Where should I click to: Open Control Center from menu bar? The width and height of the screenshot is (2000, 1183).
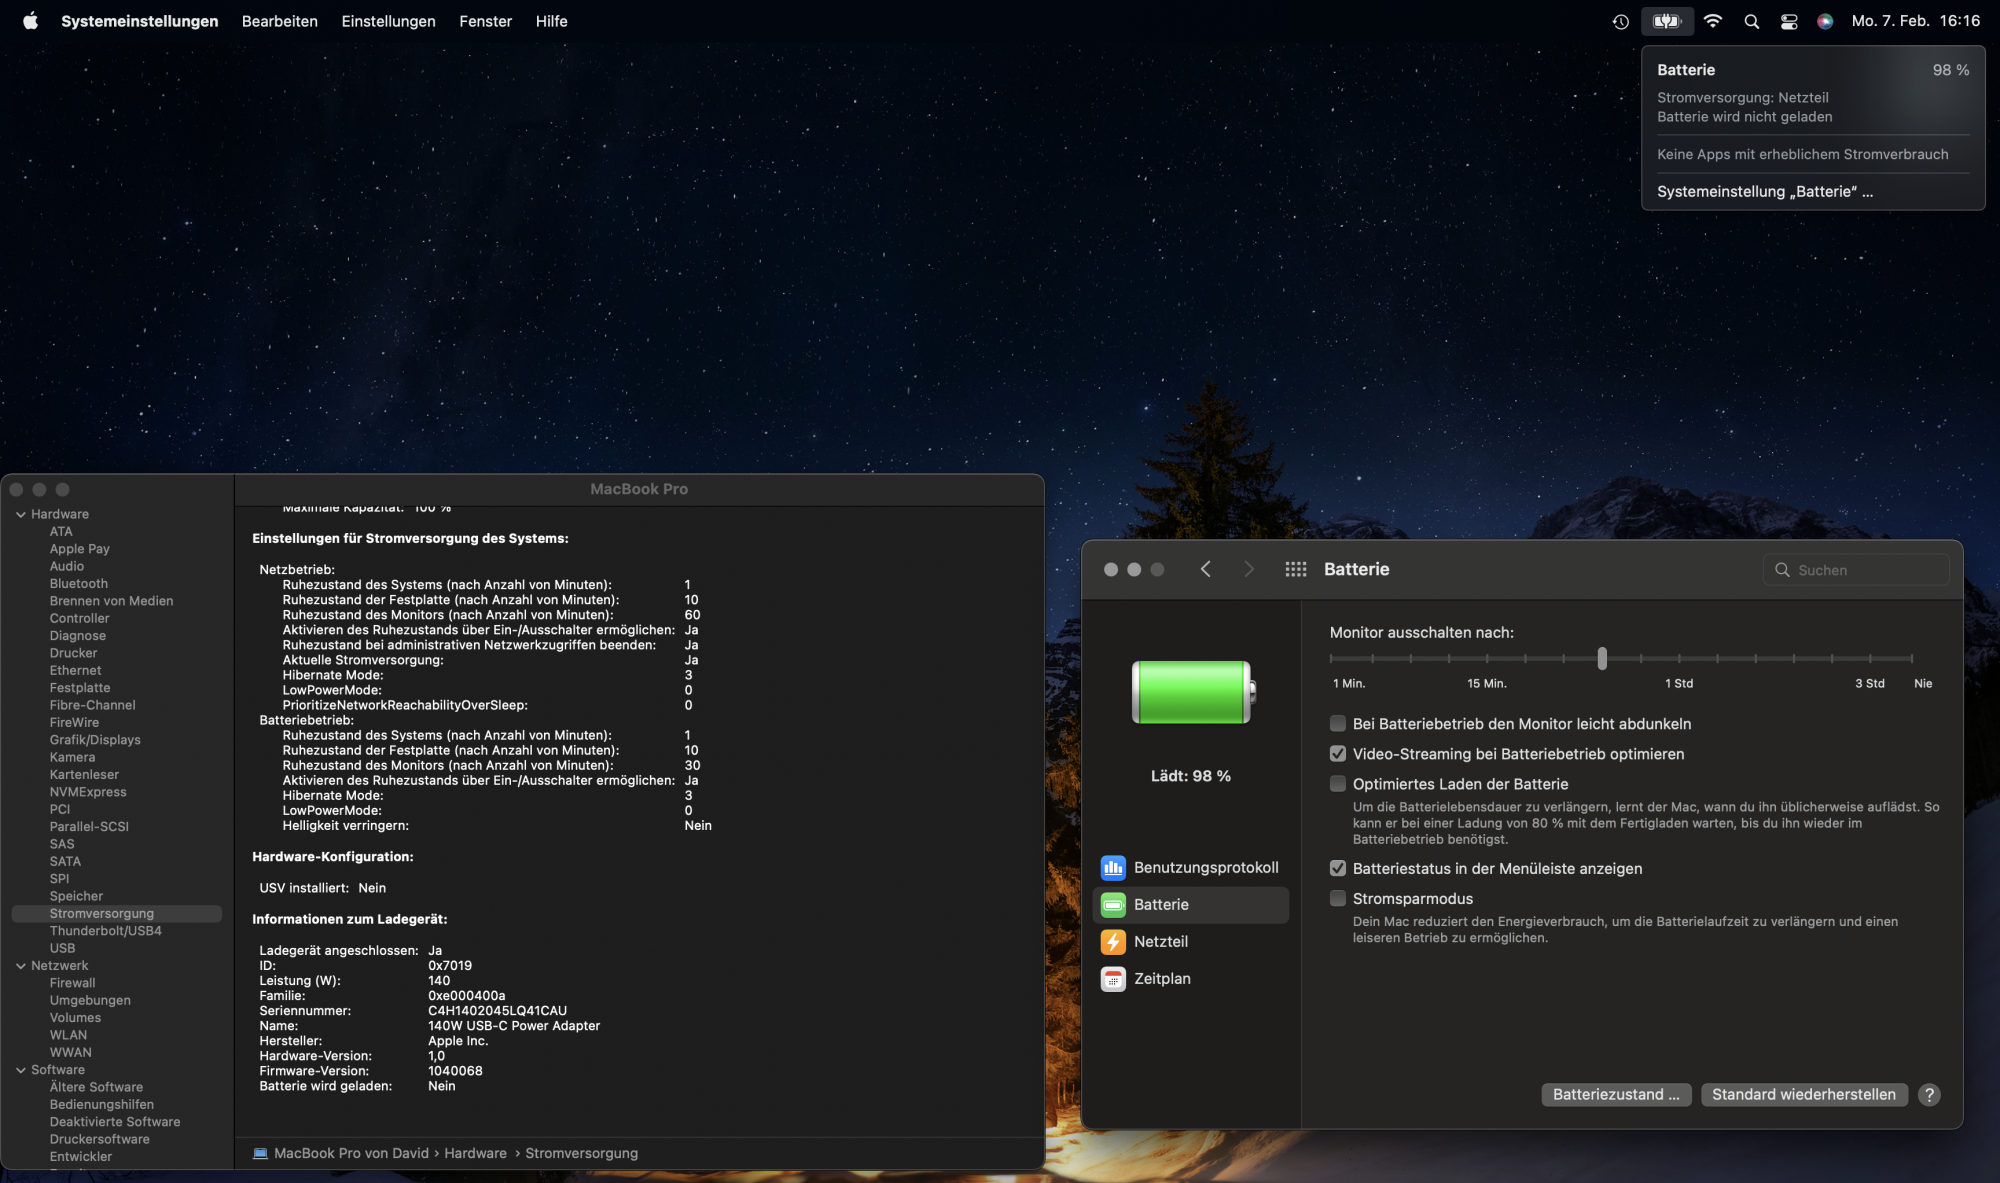1789,21
